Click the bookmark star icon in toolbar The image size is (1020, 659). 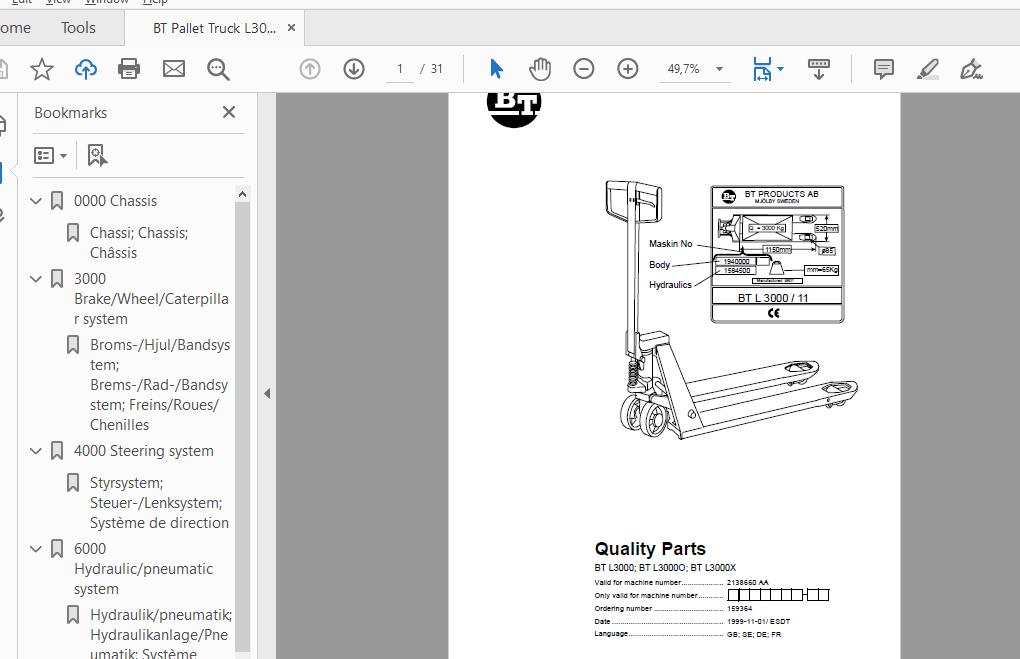click(x=41, y=69)
